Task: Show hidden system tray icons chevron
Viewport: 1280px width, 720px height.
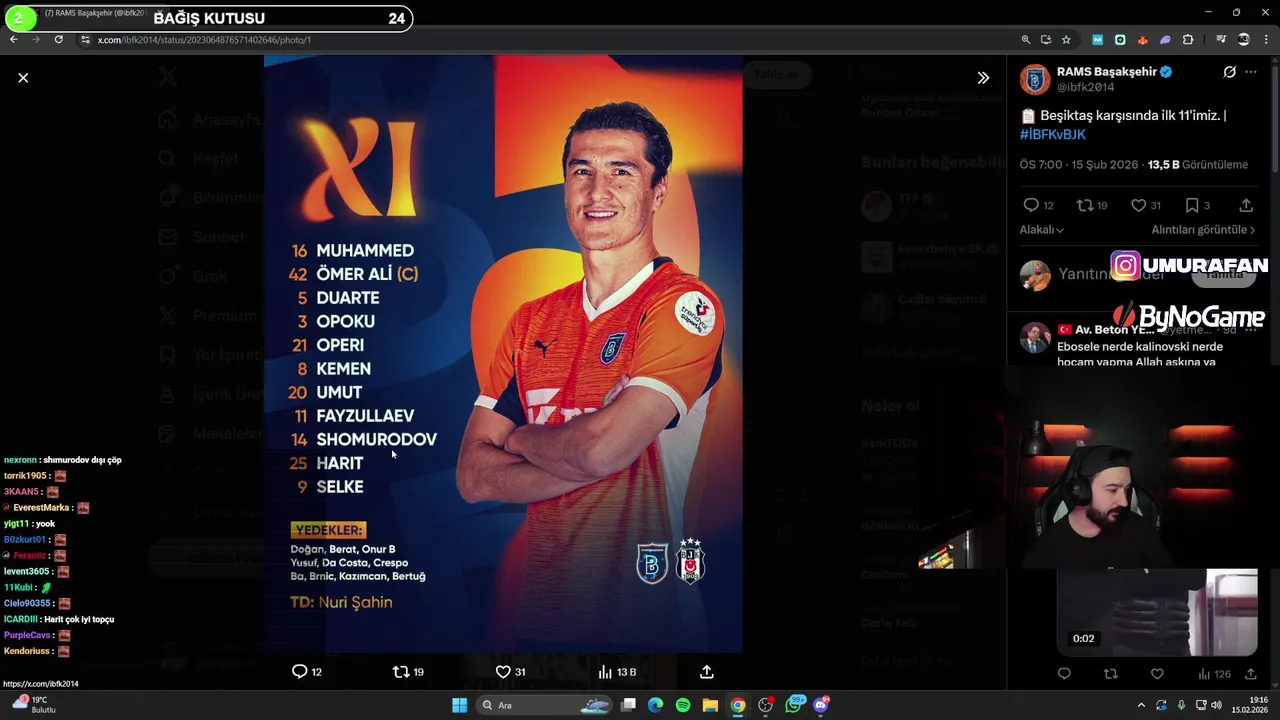Action: 1141,705
